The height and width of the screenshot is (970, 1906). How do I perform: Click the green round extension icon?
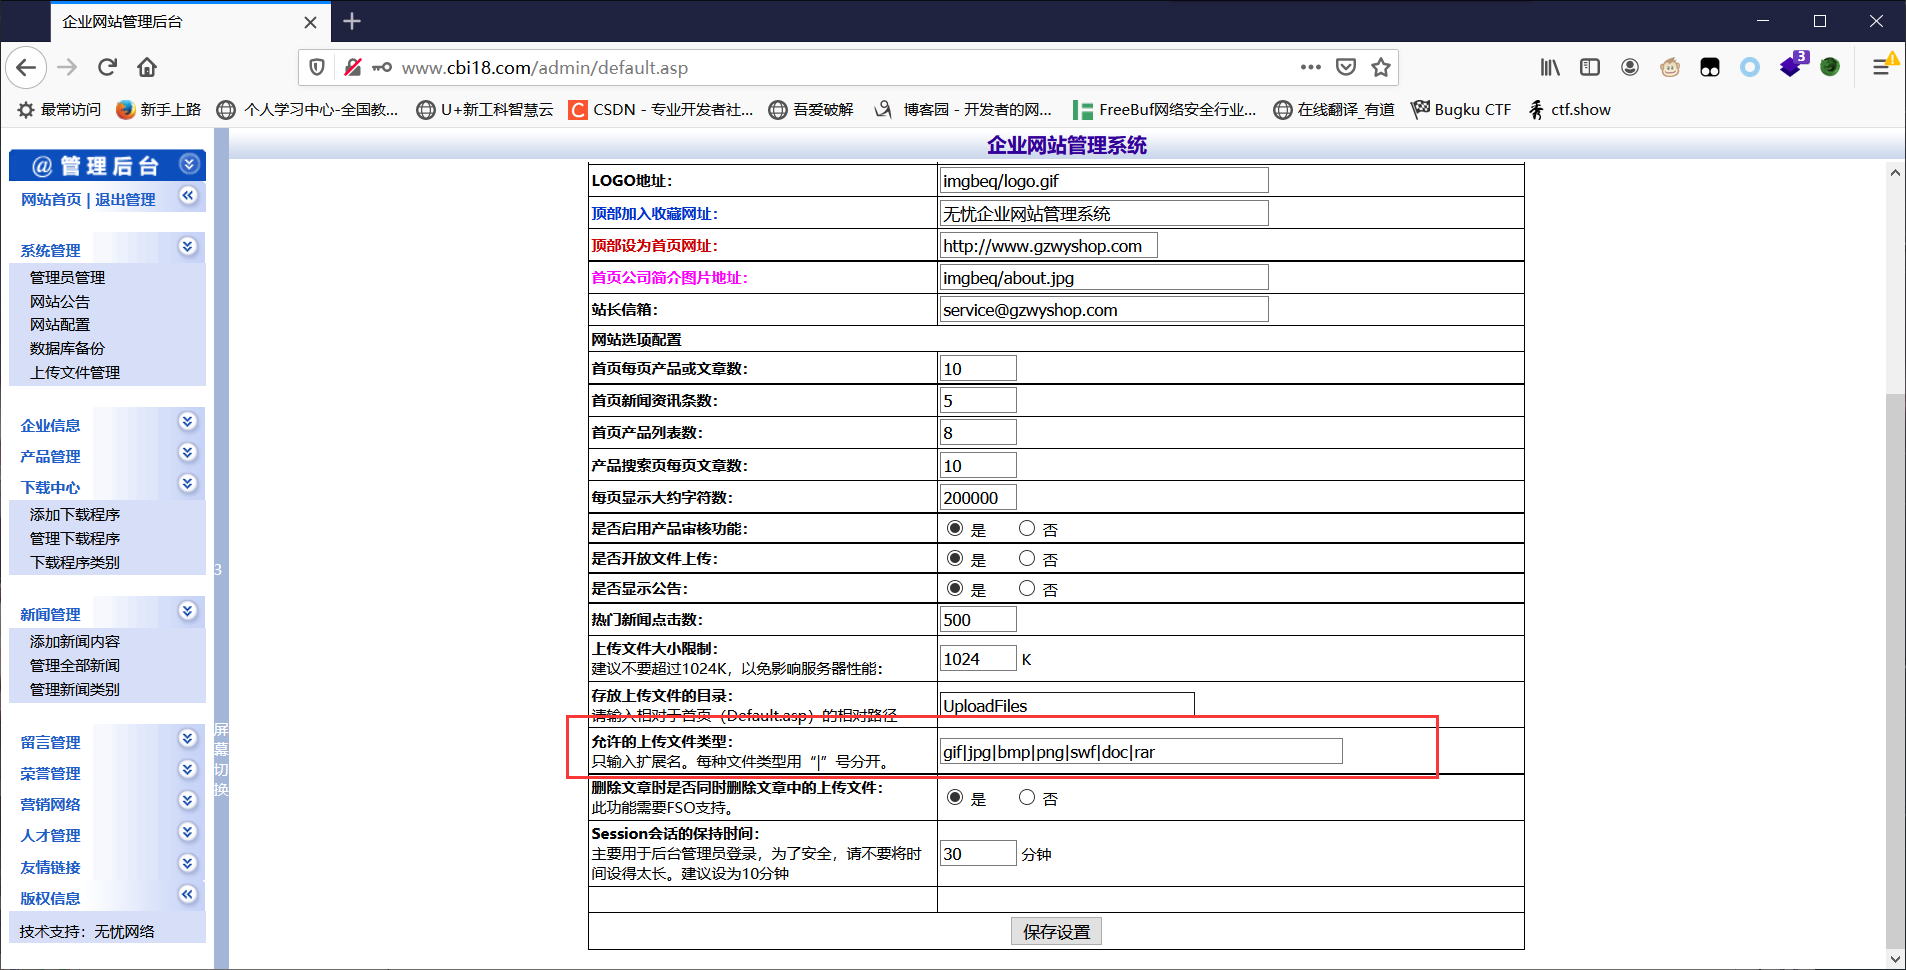point(1830,67)
